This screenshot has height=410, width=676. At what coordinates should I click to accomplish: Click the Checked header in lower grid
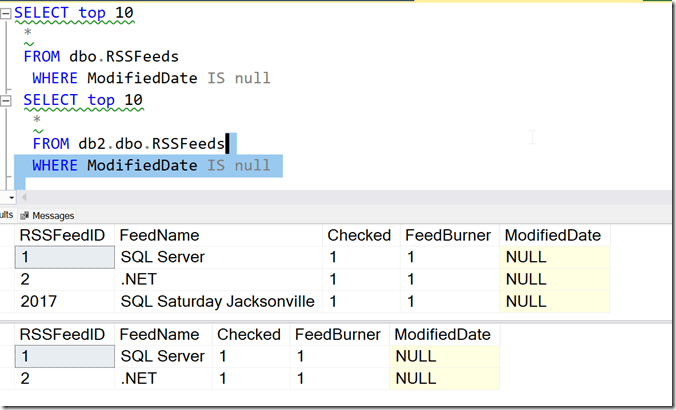[251, 335]
